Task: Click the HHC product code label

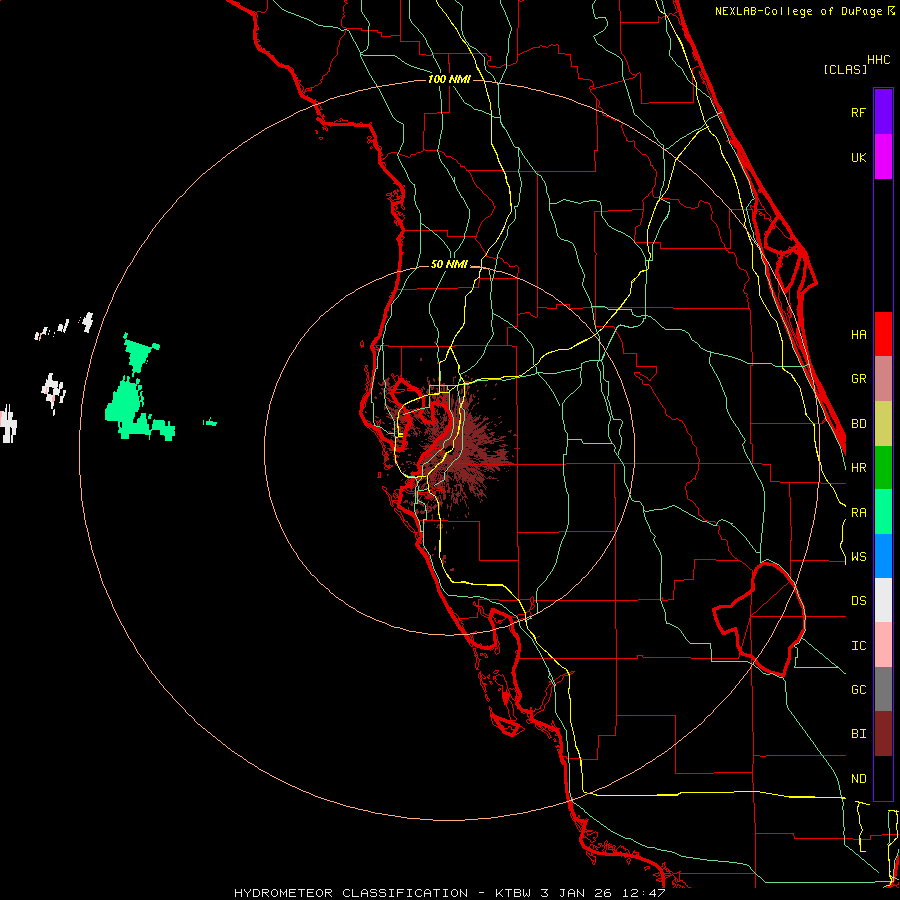Action: 879,60
